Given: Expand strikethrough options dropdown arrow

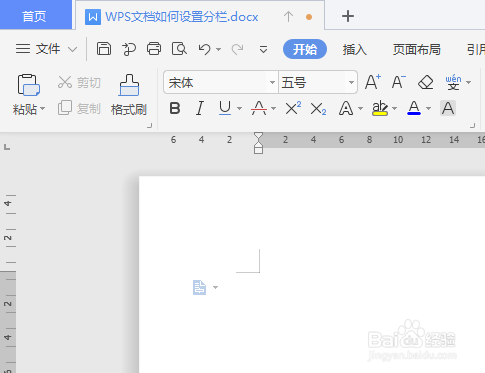Looking at the screenshot, I should [274, 108].
